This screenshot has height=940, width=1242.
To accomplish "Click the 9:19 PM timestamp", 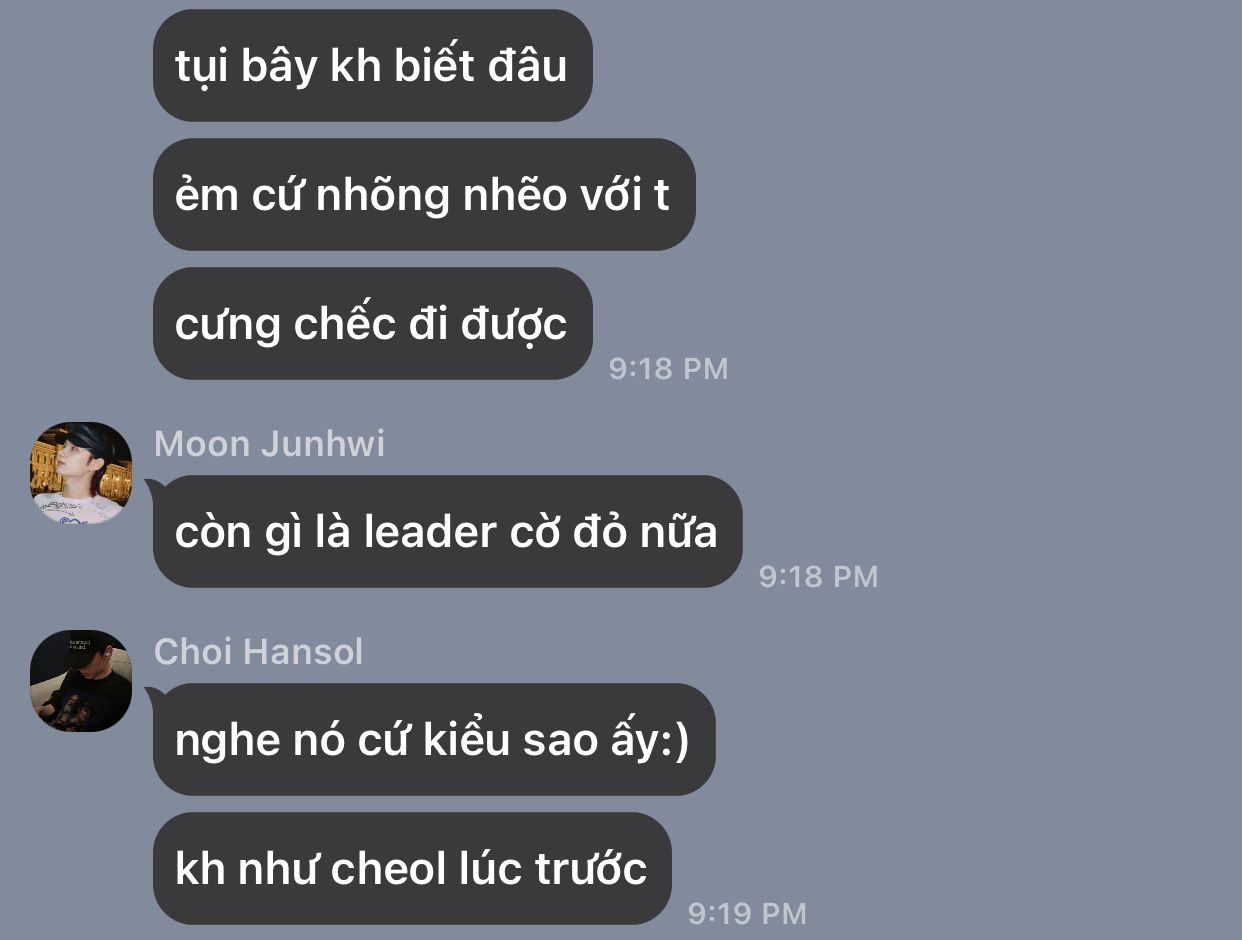I will tap(747, 913).
